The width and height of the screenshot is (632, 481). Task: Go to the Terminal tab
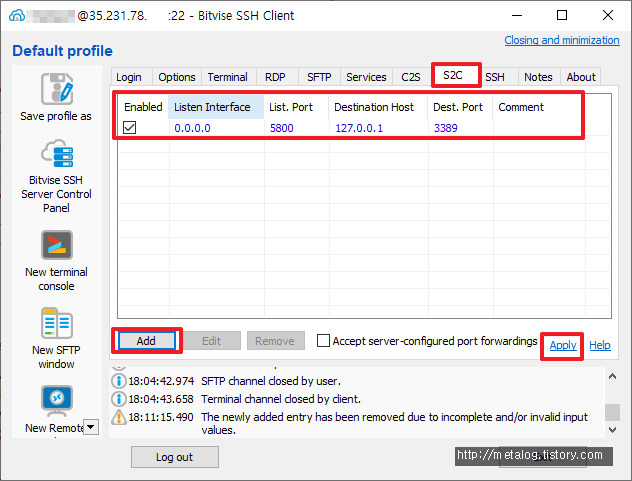(x=228, y=77)
